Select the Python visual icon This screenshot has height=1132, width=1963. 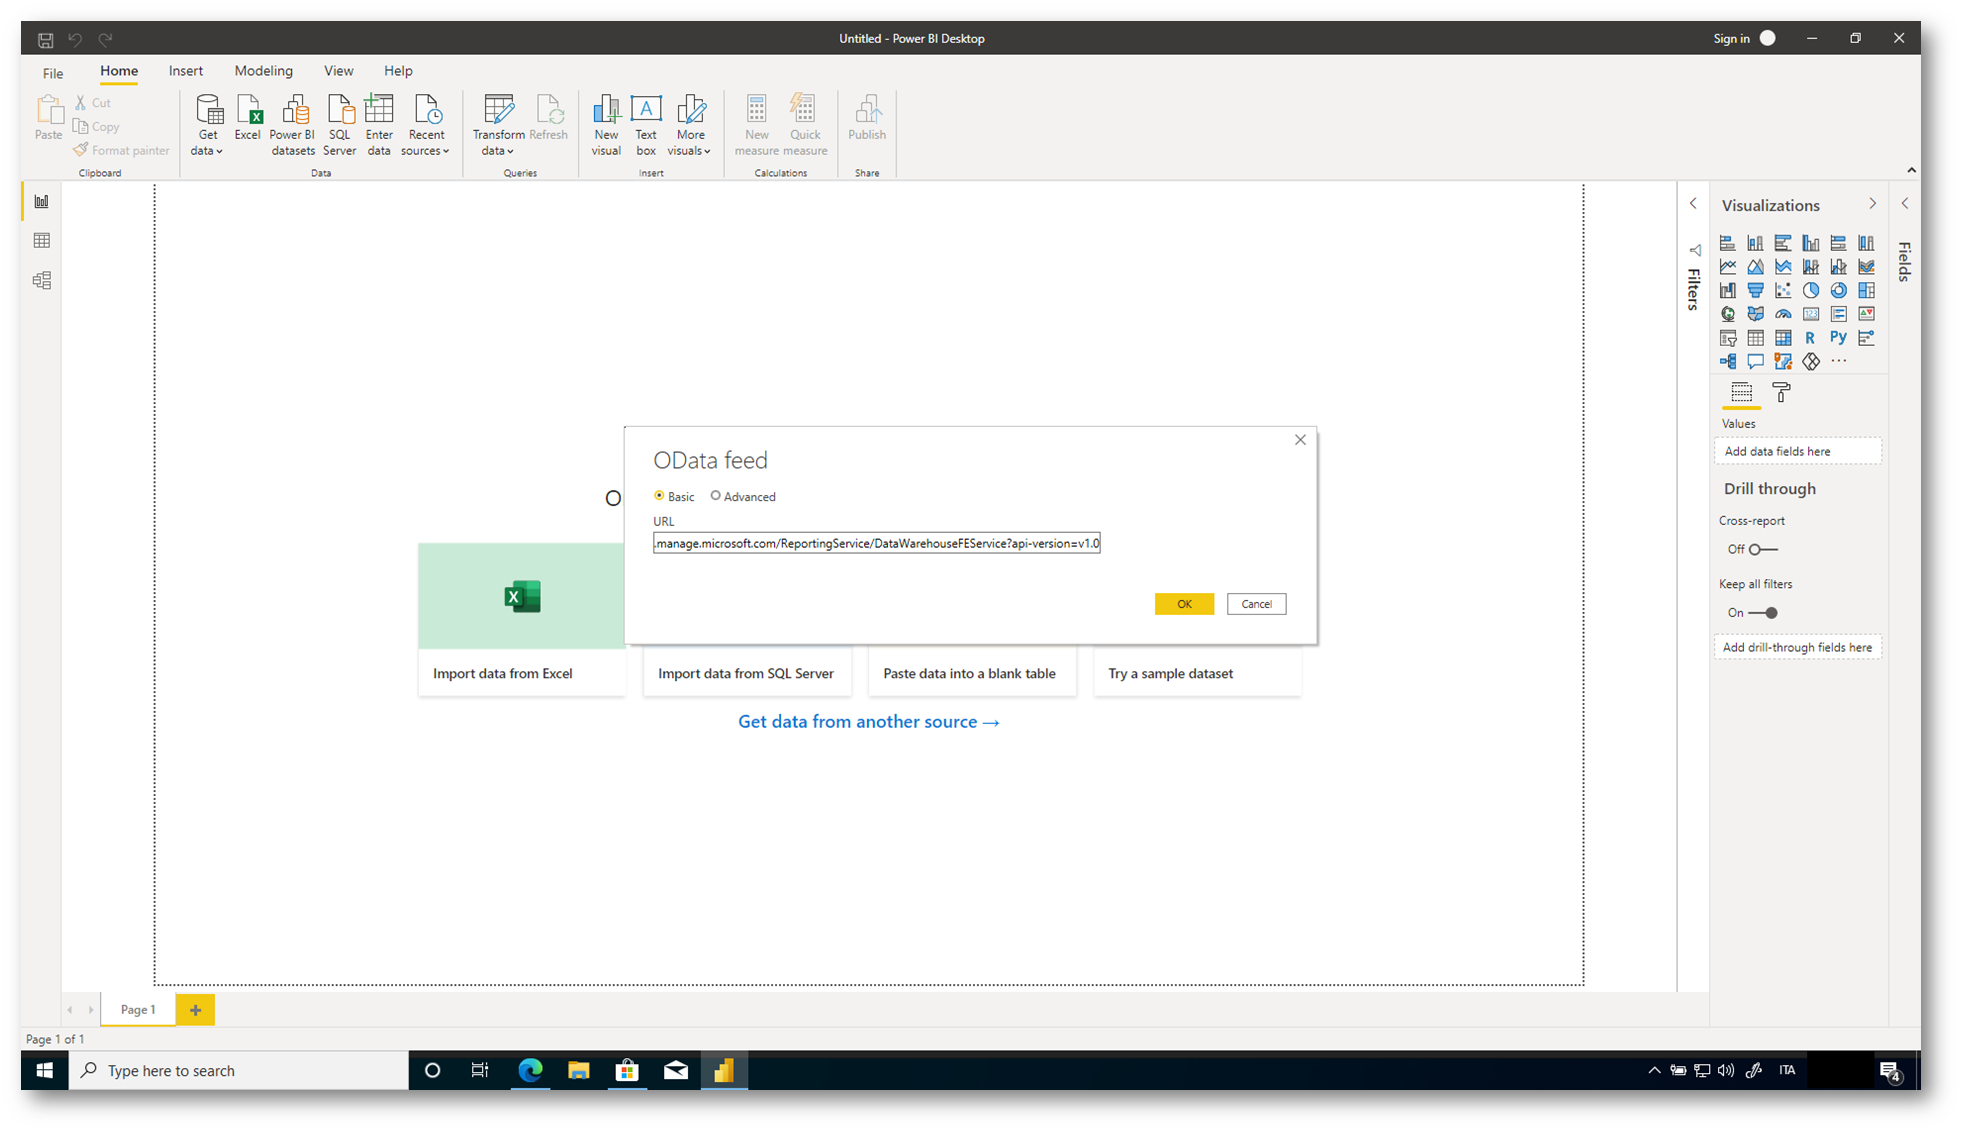[x=1838, y=338]
